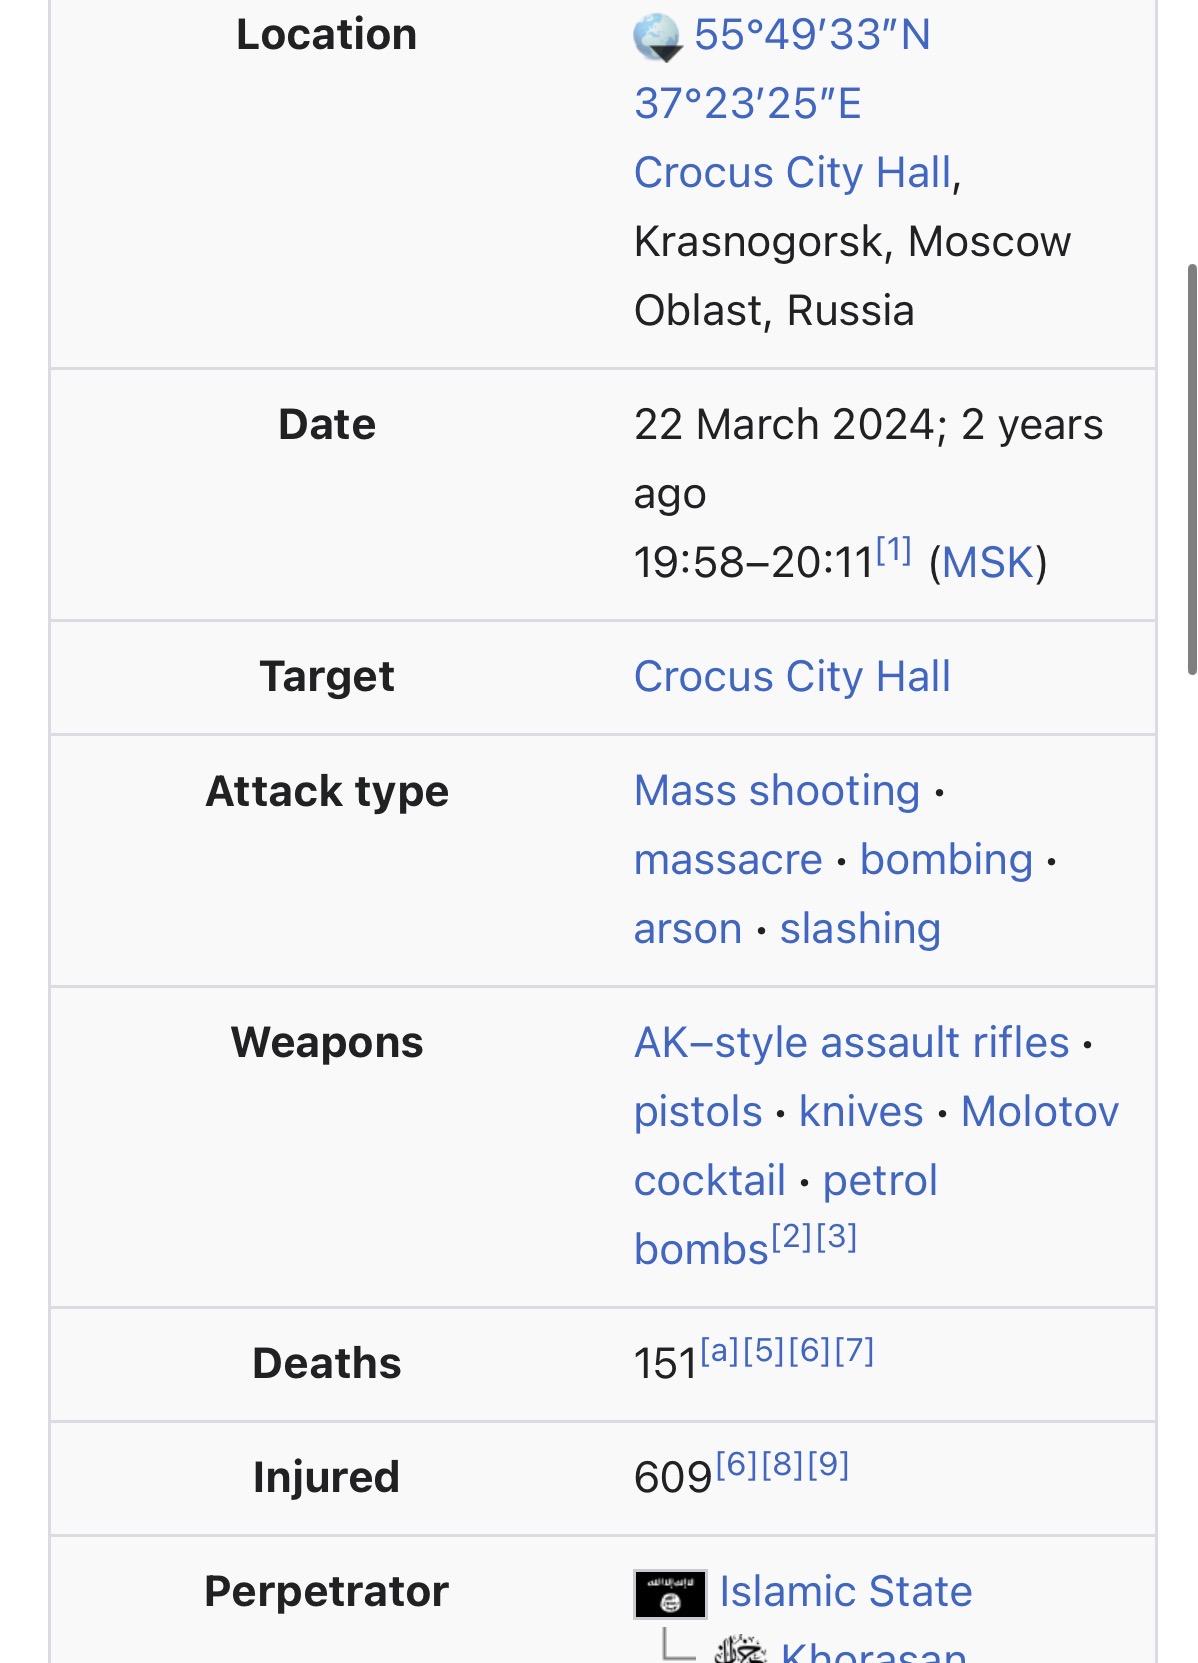Open Crocus City Hall link in Target row
This screenshot has height=1663, width=1198.
pos(792,677)
